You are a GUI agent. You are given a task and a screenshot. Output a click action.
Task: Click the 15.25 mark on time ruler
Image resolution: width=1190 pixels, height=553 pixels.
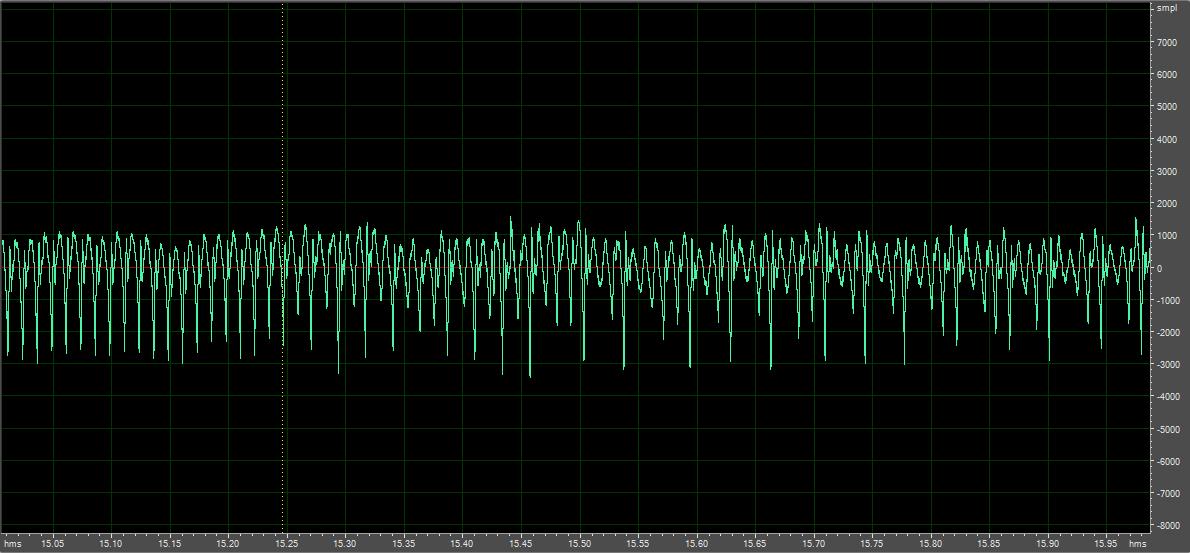coord(286,544)
